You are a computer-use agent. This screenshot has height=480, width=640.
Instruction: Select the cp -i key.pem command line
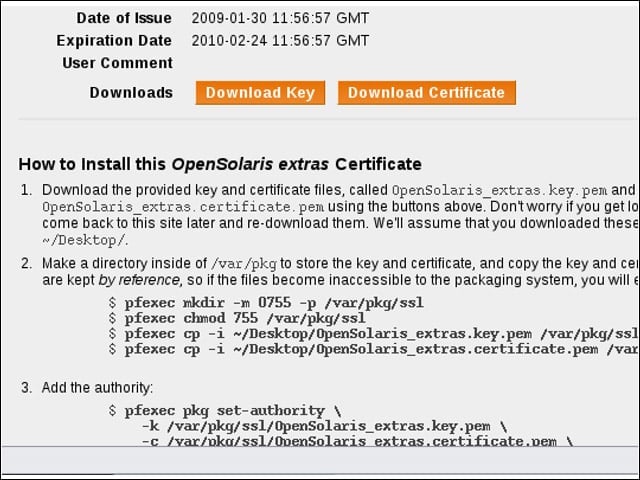(373, 334)
